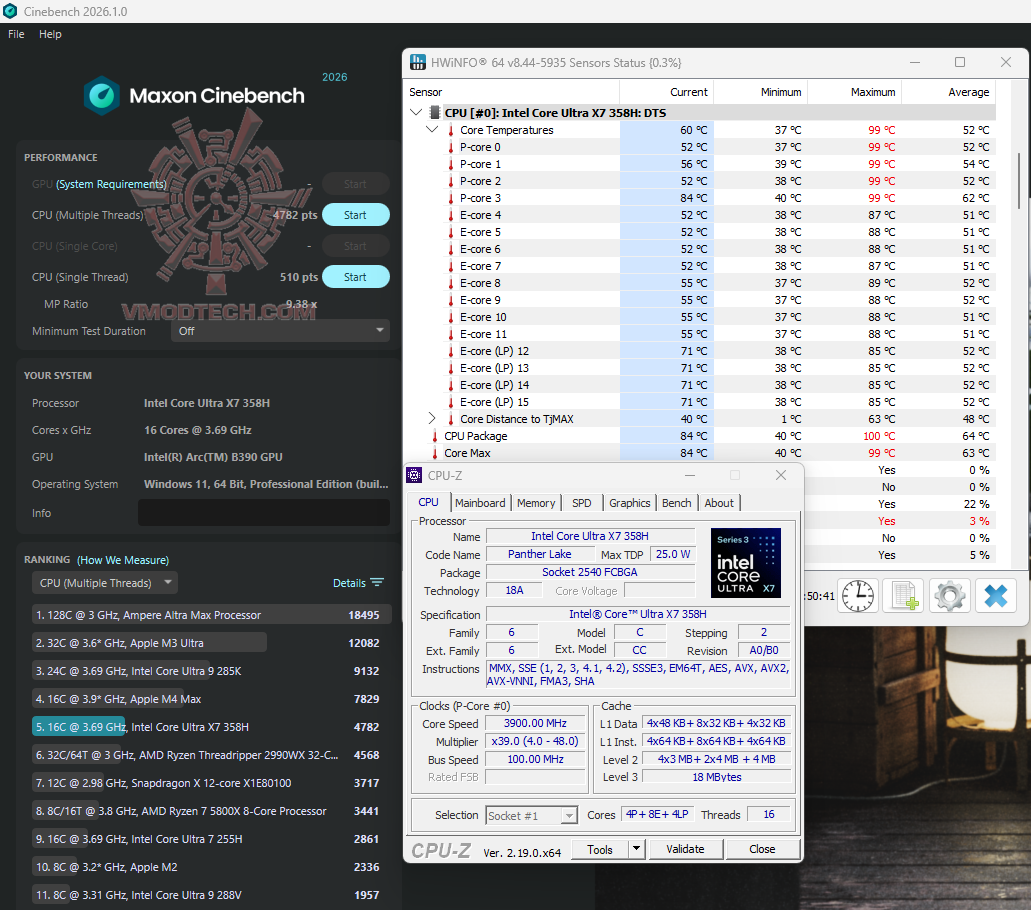1031x910 pixels.
Task: Click the Current column header
Action: click(667, 92)
